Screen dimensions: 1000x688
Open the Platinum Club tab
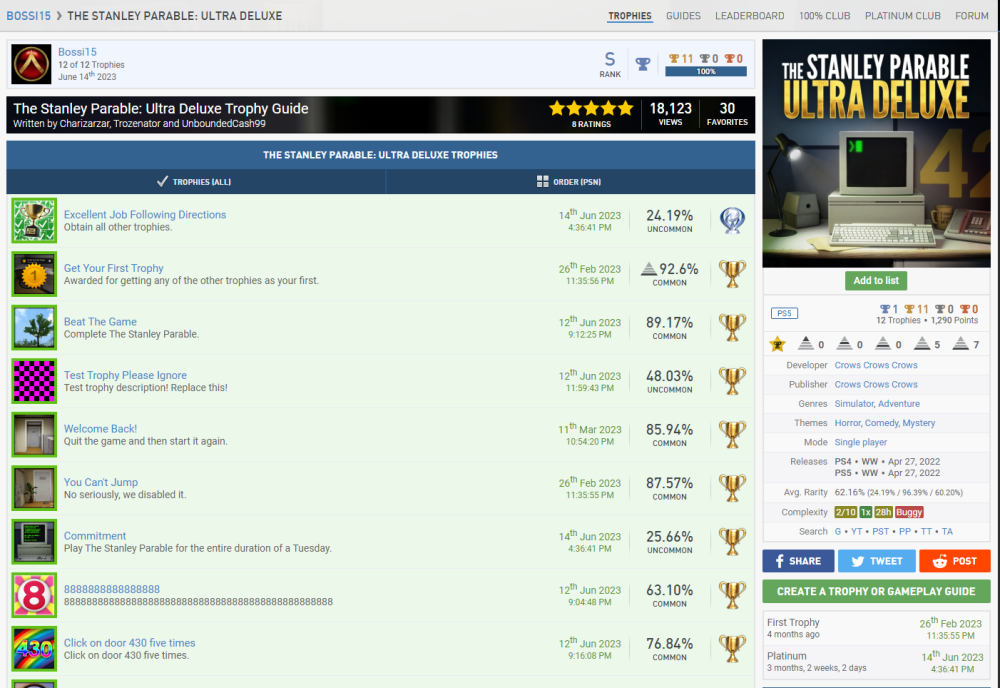(902, 16)
